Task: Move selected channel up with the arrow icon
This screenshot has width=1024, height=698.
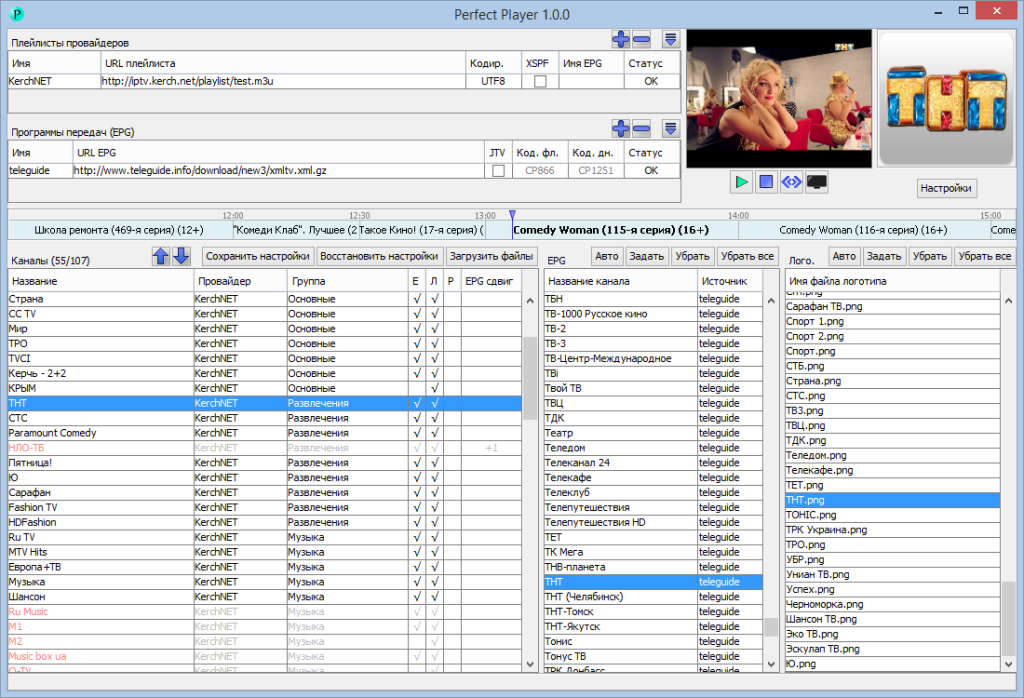Action: click(x=160, y=257)
